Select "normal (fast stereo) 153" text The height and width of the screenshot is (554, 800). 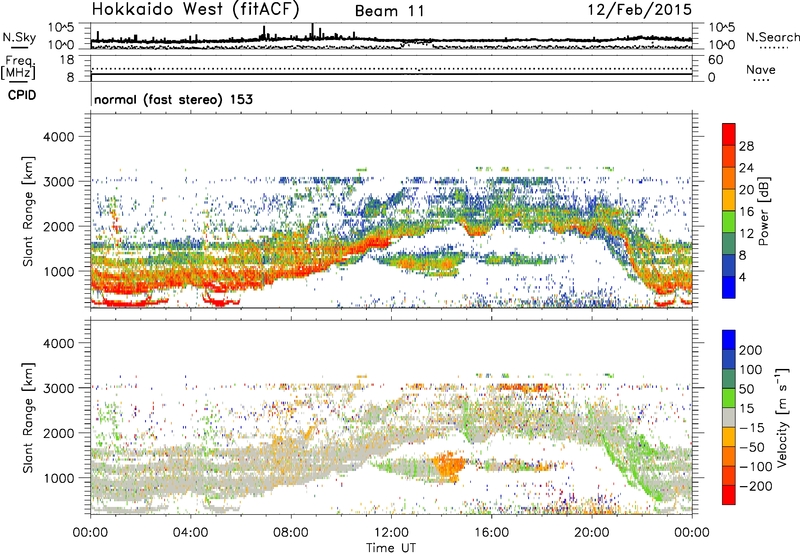point(173,99)
